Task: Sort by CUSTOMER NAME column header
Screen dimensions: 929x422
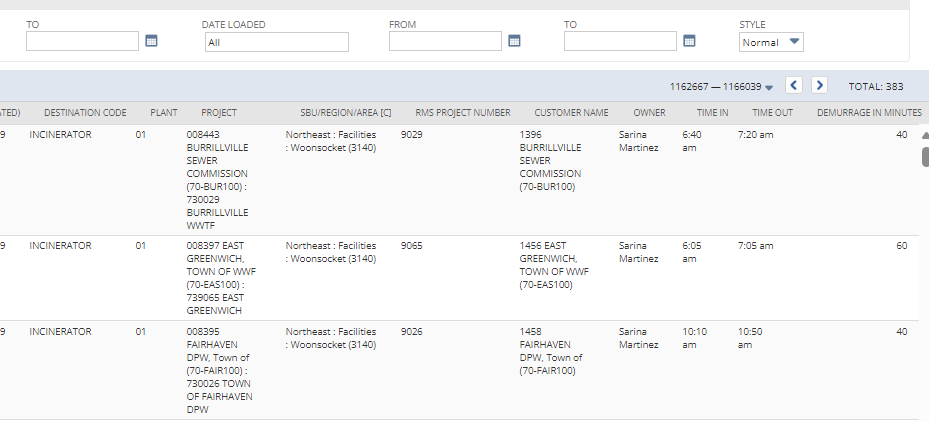Action: tap(571, 113)
